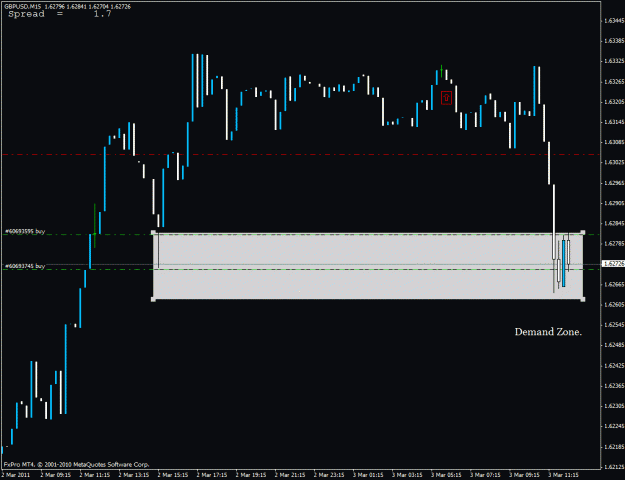Select the bottom-right handle of the gray rectangle
The height and width of the screenshot is (480, 625).
(x=583, y=299)
